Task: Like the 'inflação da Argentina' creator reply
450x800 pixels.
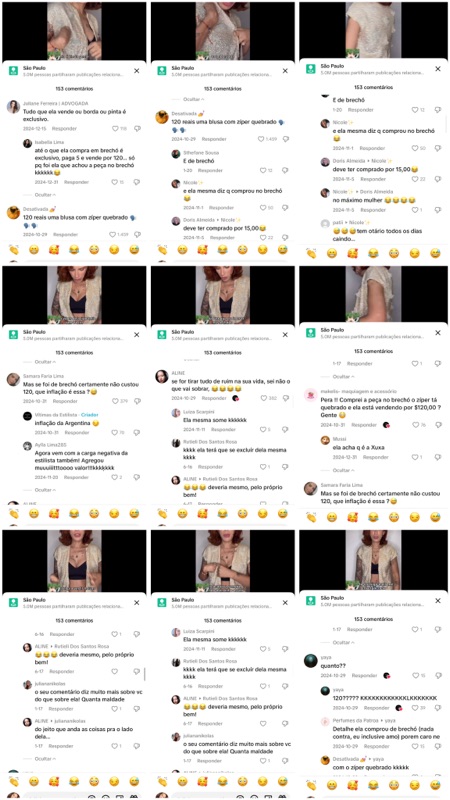Action: [114, 432]
